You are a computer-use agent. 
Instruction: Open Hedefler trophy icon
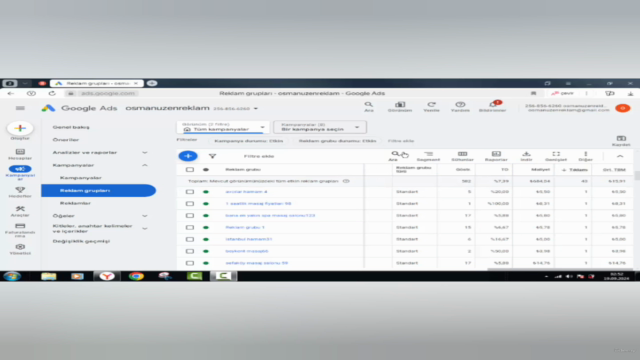[x=20, y=190]
